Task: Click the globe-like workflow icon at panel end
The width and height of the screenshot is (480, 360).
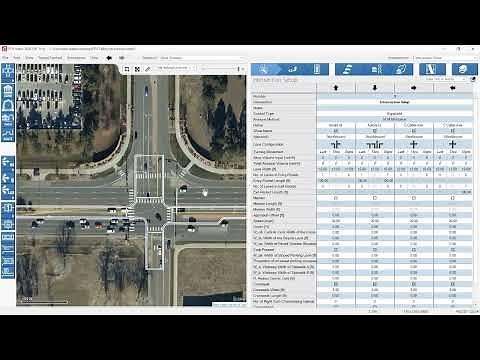Action: [463, 69]
